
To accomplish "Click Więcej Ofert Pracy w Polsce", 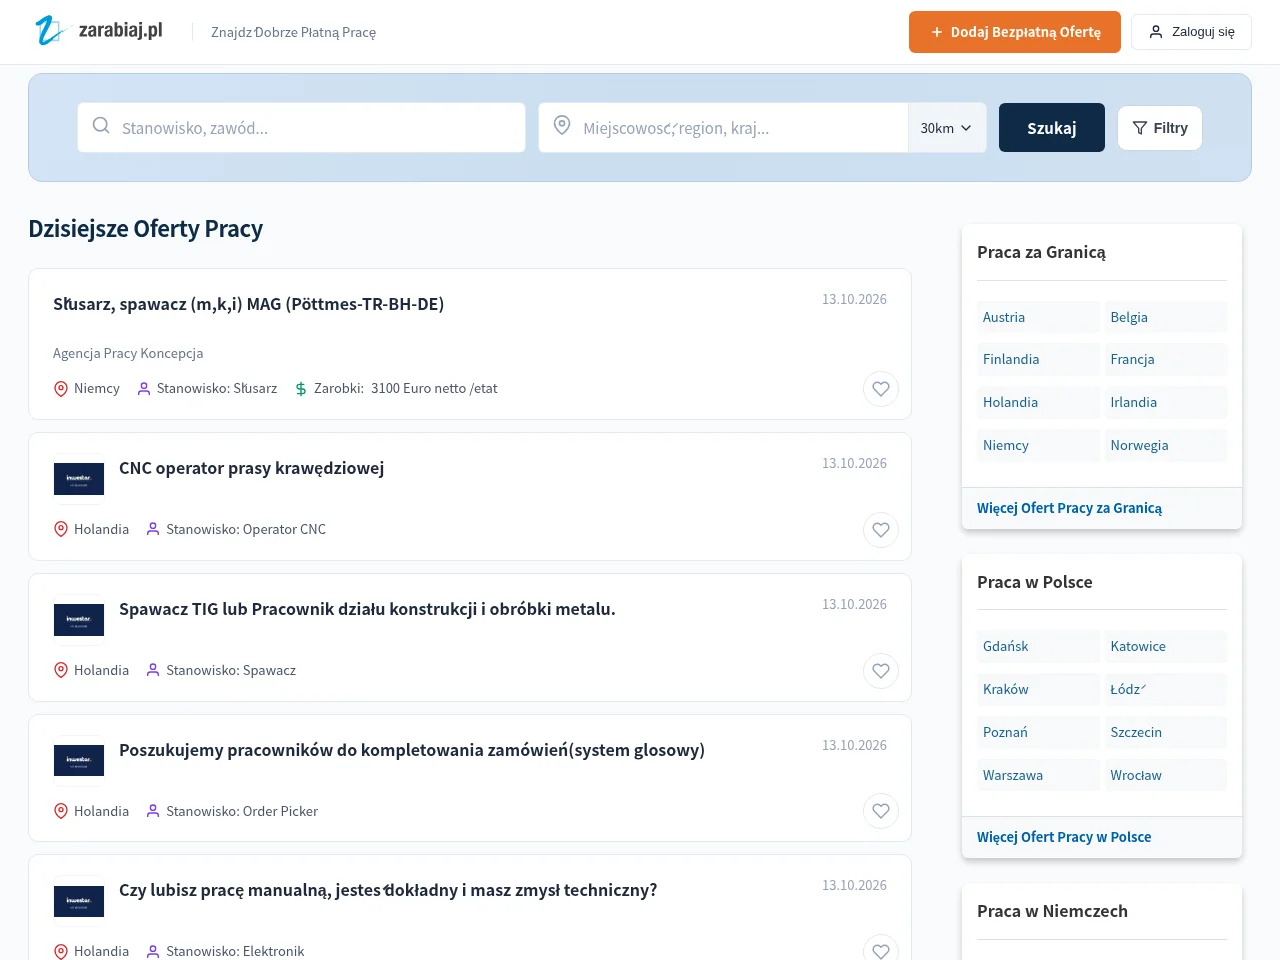I will pos(1064,837).
